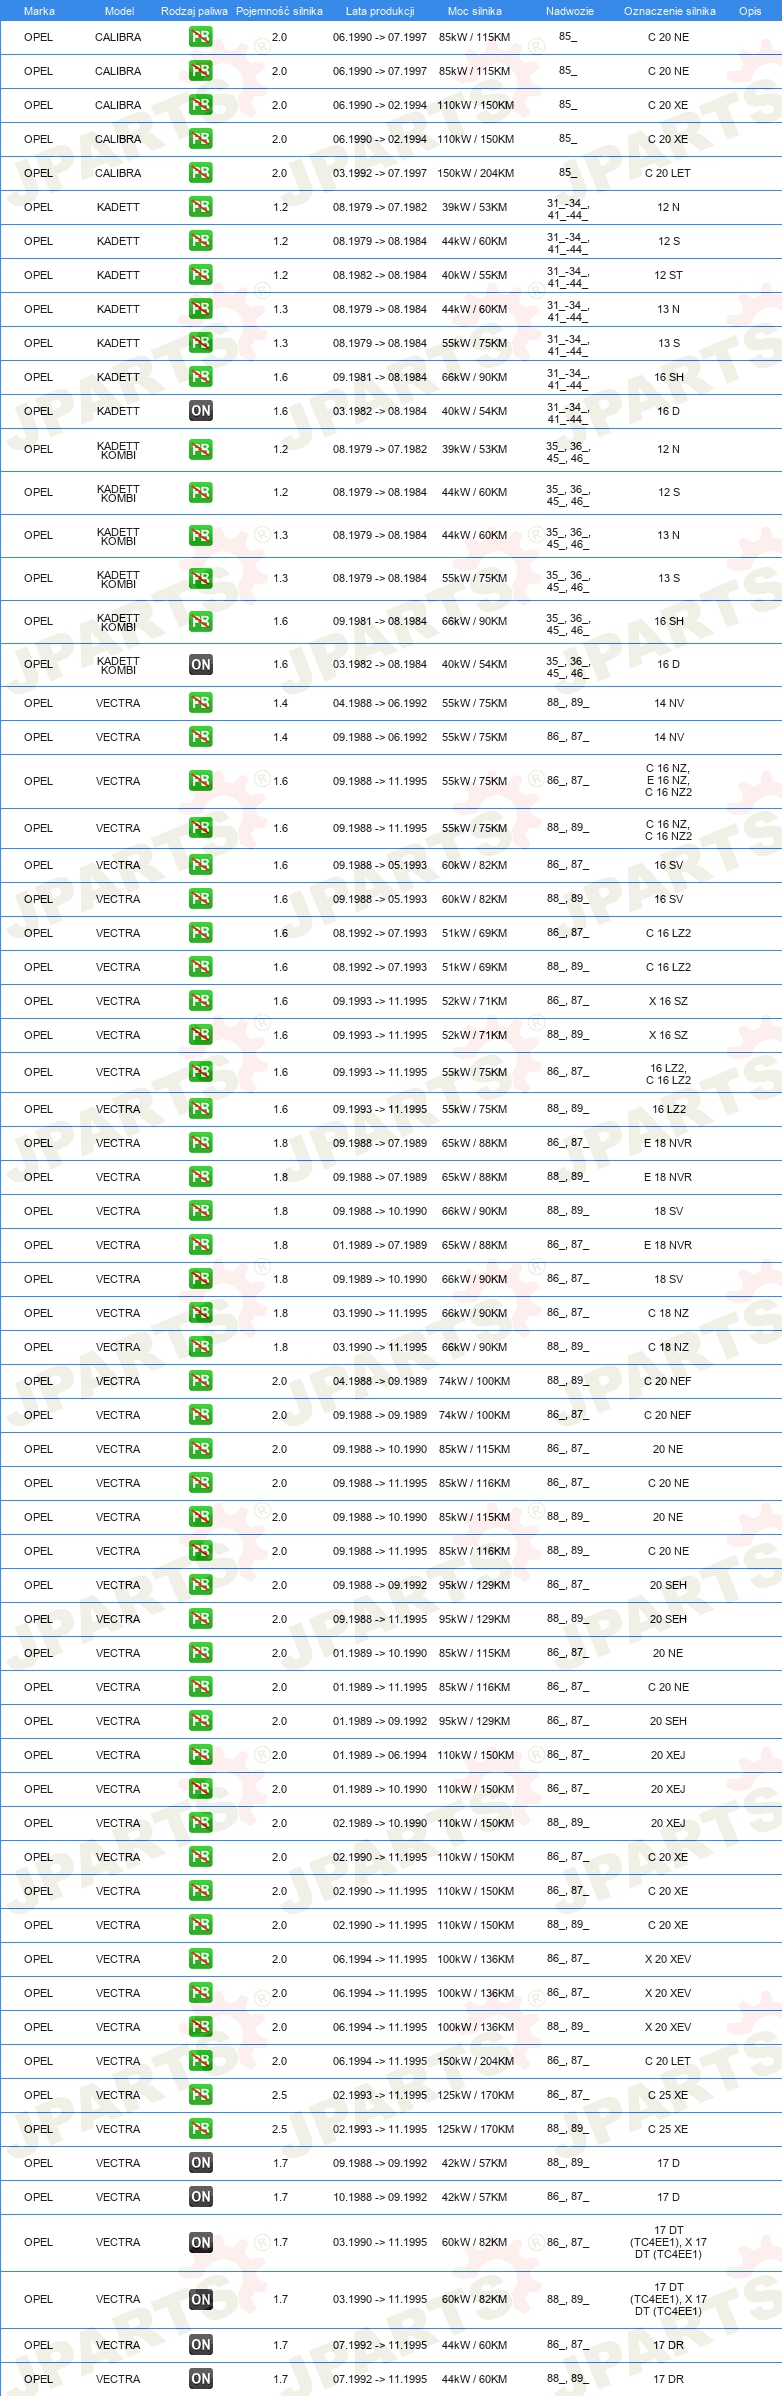This screenshot has width=782, height=2396.
Task: Click the Nadwozie column header
Action: click(569, 11)
